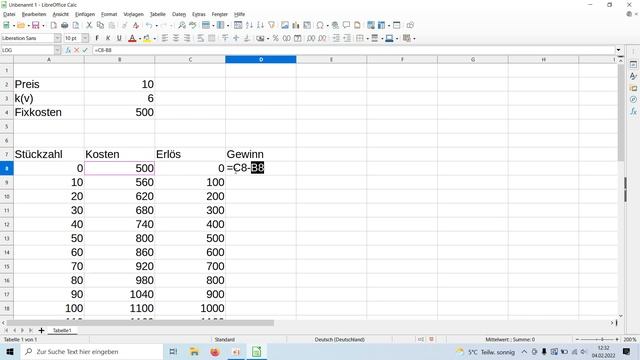Click the Insert Special Character omega icon
The height and width of the screenshot is (360, 640).
[x=320, y=25]
